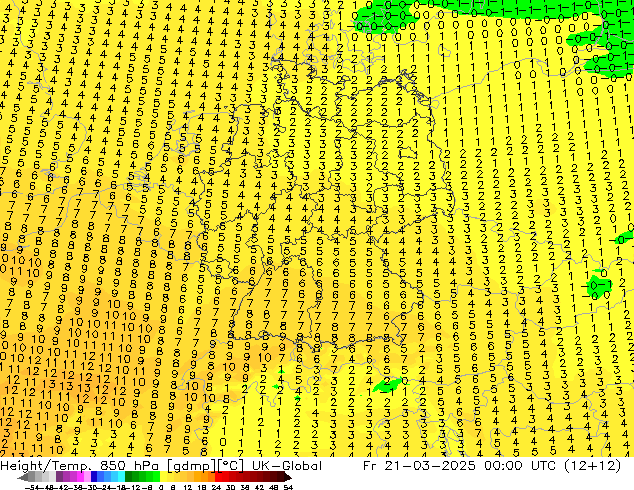This screenshot has height=490, width=634.
Task: Click the dark maroon legend swatch
Action: pos(281,477)
